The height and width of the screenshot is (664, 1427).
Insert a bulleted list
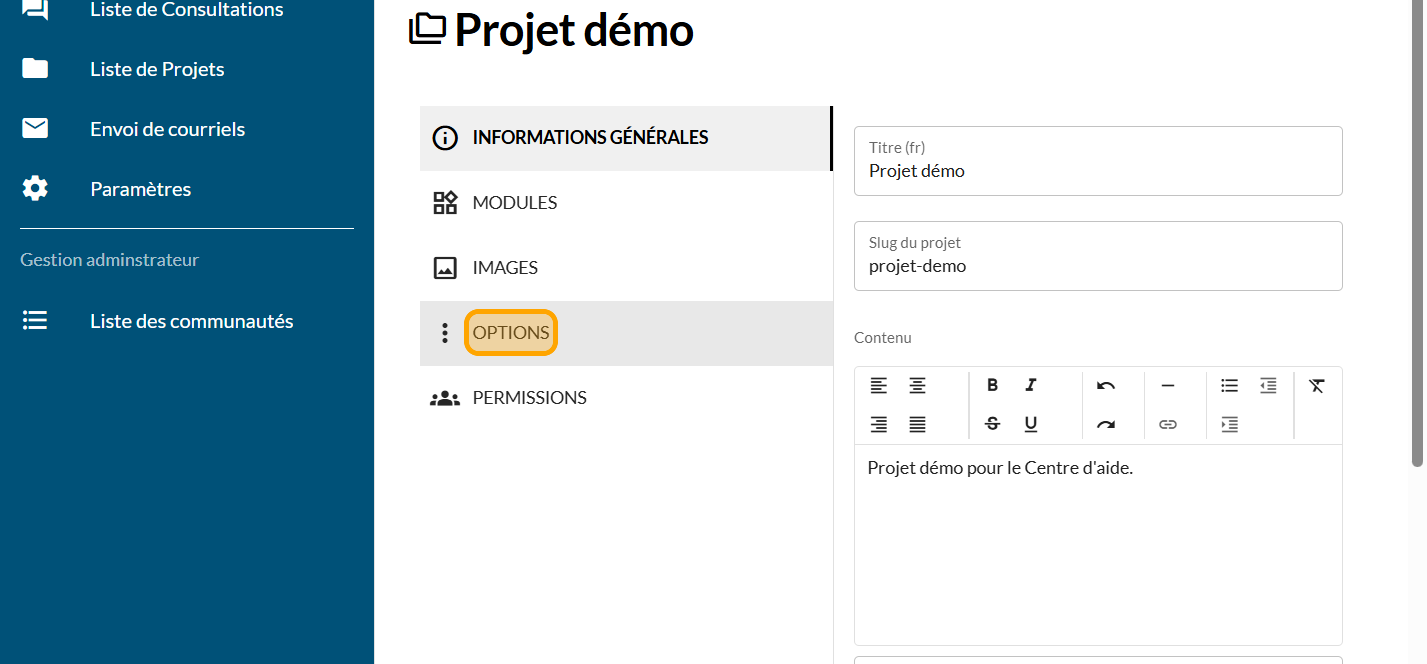(1229, 386)
